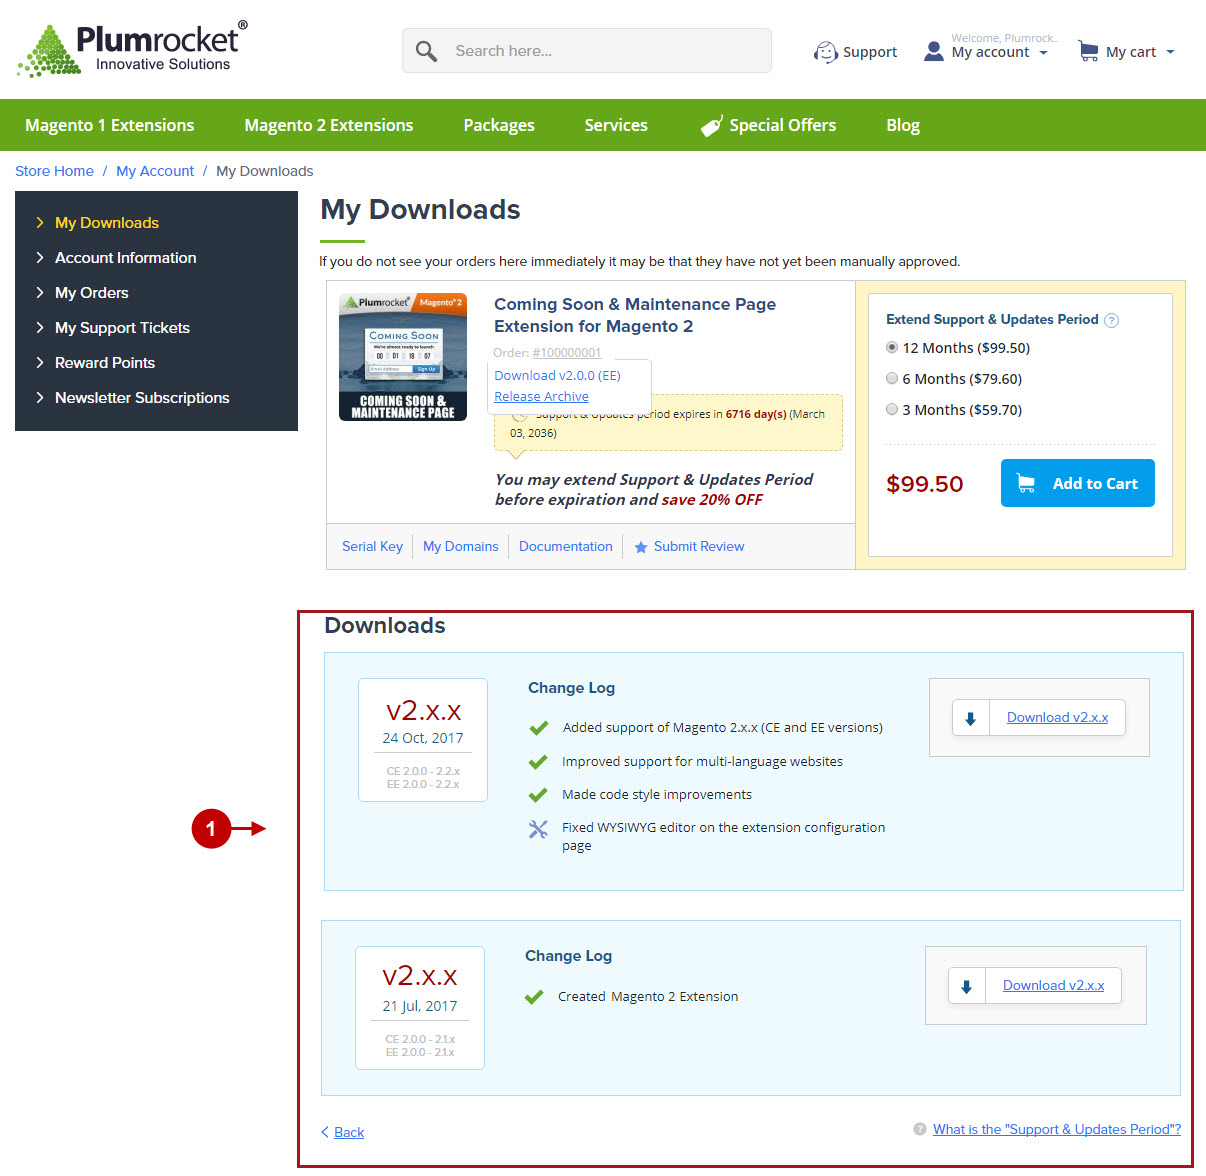The width and height of the screenshot is (1206, 1176).
Task: Click the star icon next to Submit Review
Action: click(641, 547)
